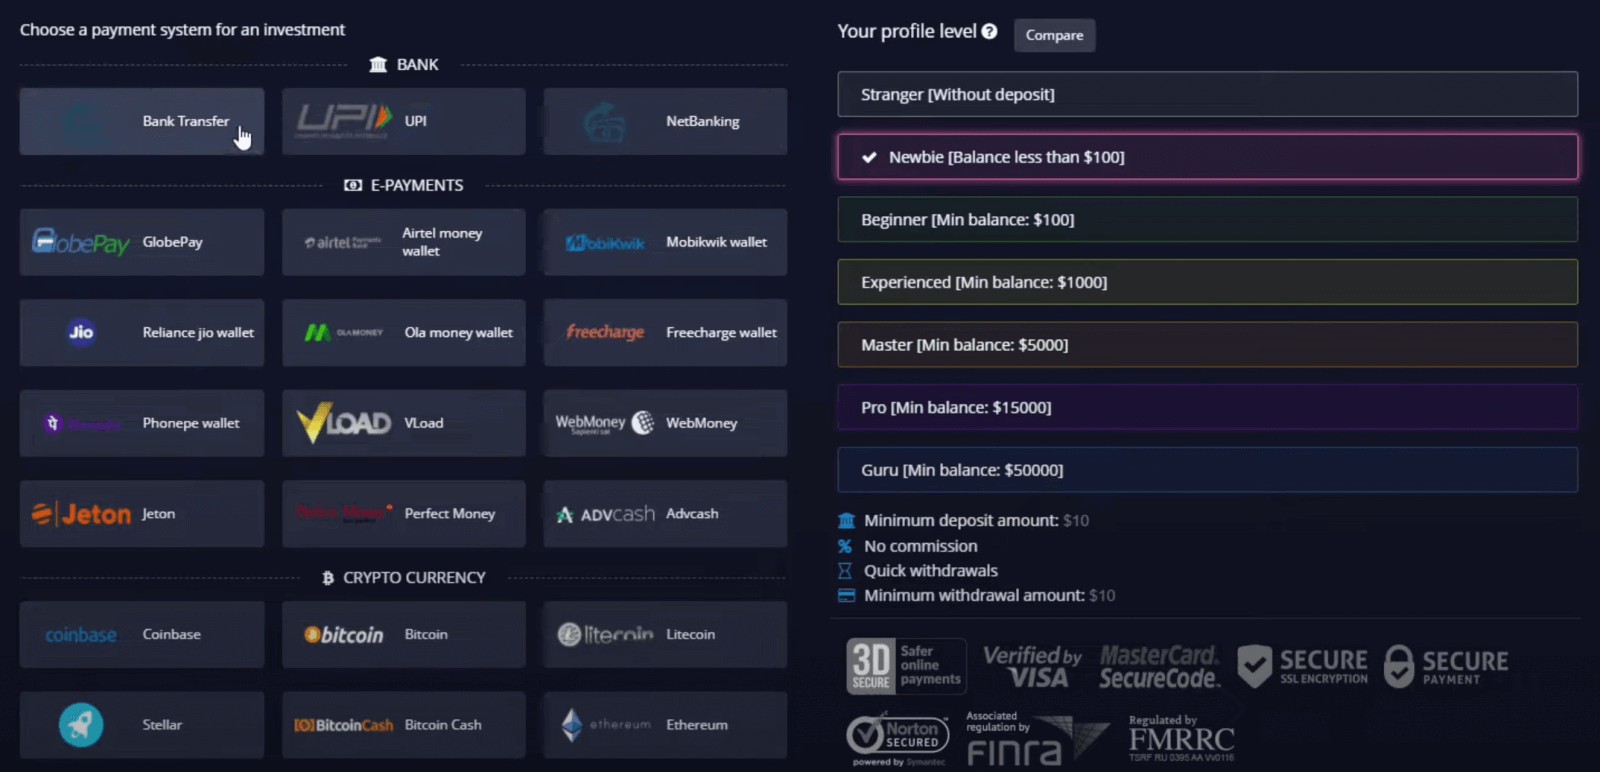Click the Phonepe wallet logo

[x=81, y=423]
